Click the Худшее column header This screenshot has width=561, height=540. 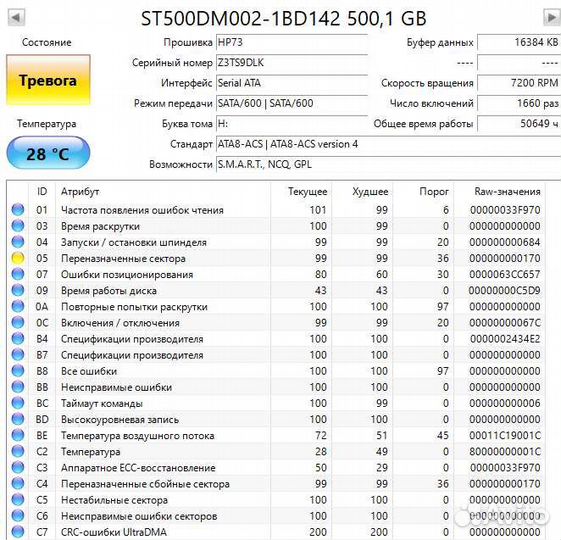[362, 191]
